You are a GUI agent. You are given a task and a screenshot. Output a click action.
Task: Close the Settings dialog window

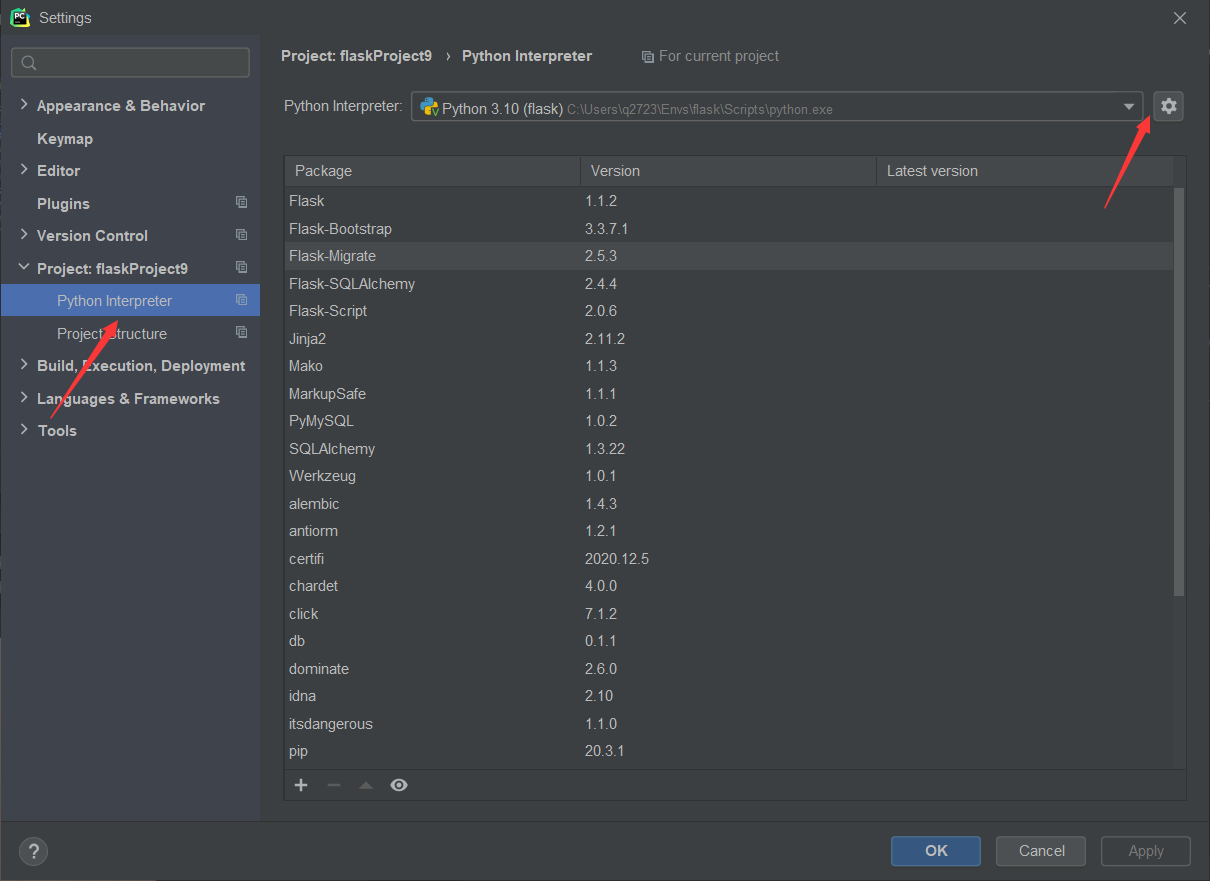pyautogui.click(x=1180, y=18)
